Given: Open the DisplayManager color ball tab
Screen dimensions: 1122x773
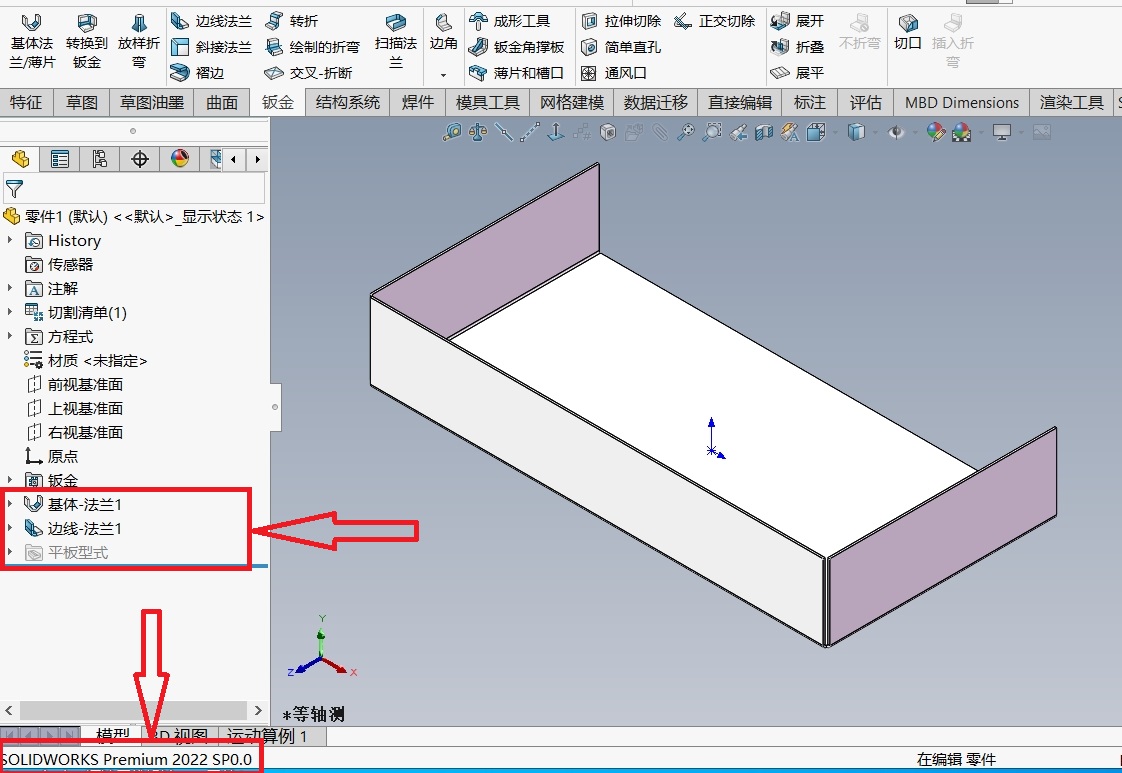Looking at the screenshot, I should [180, 159].
